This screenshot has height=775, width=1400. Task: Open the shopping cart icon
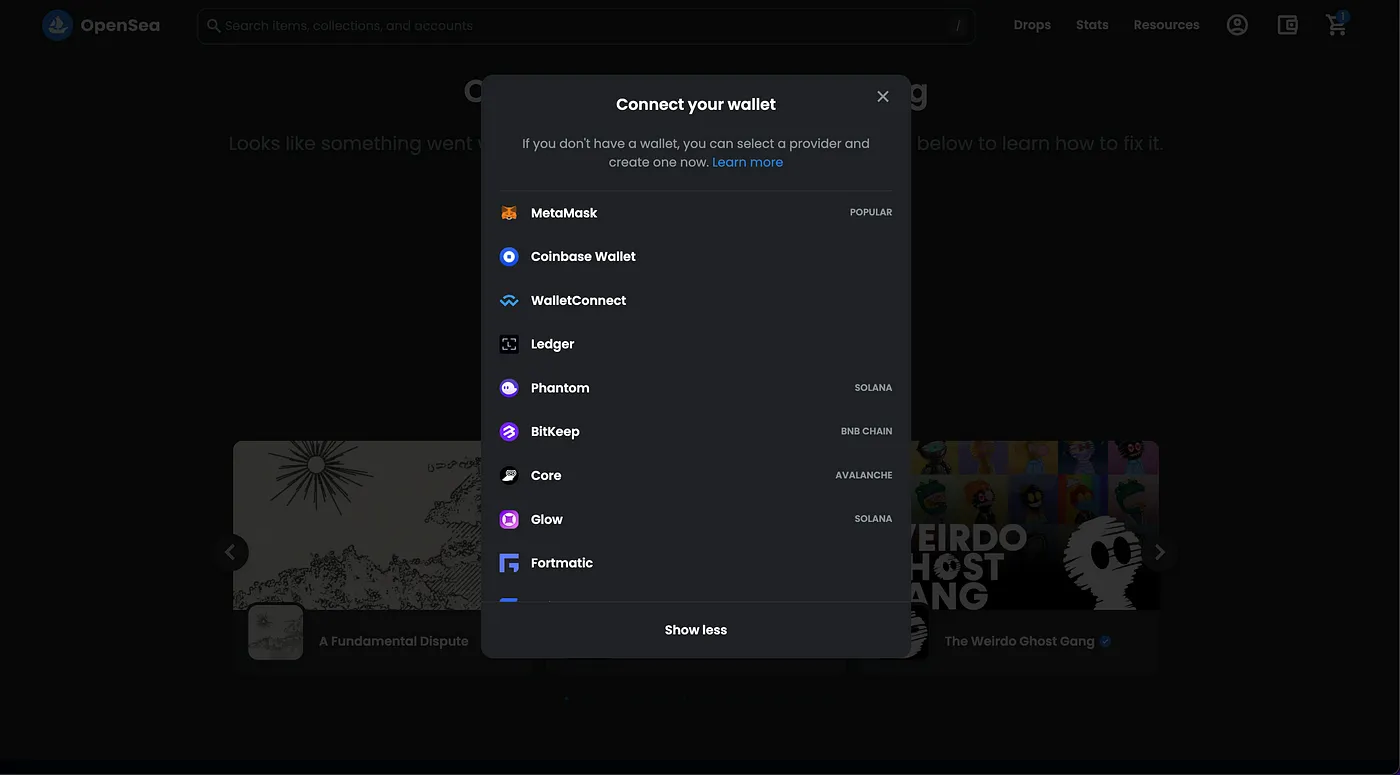[x=1336, y=25]
